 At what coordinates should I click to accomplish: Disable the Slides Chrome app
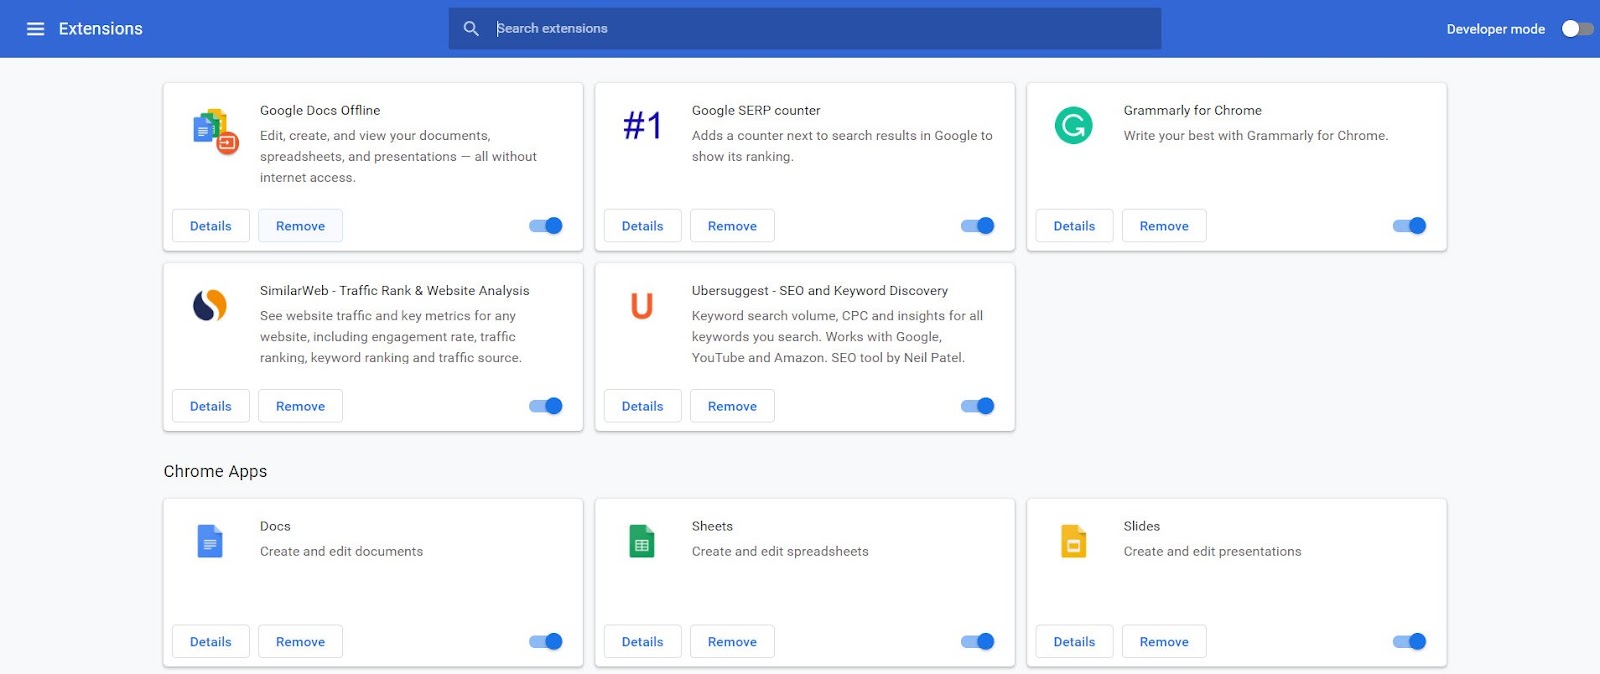1410,642
